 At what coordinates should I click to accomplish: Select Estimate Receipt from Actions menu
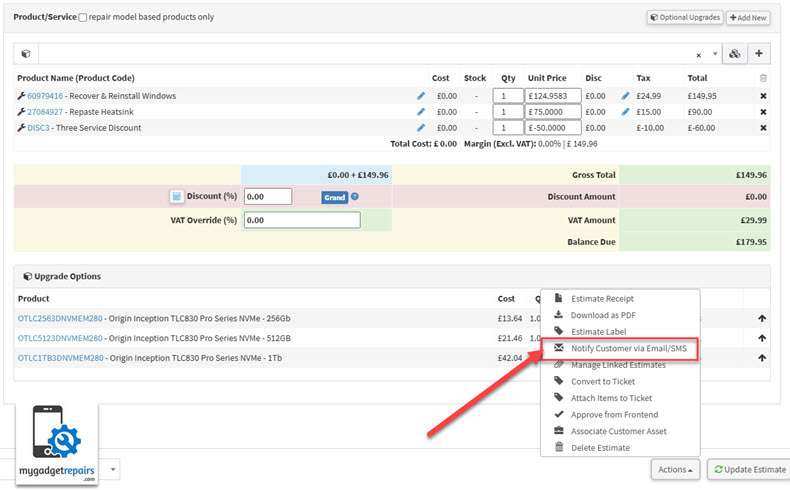pyautogui.click(x=602, y=299)
